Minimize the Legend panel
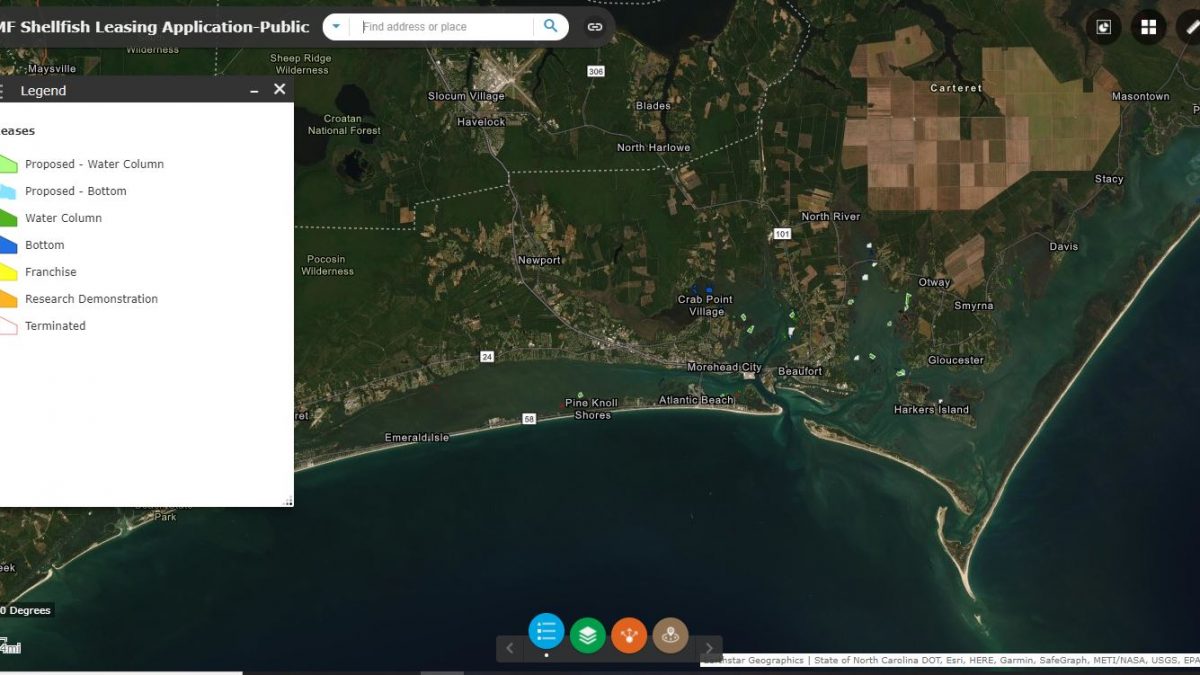 tap(254, 91)
